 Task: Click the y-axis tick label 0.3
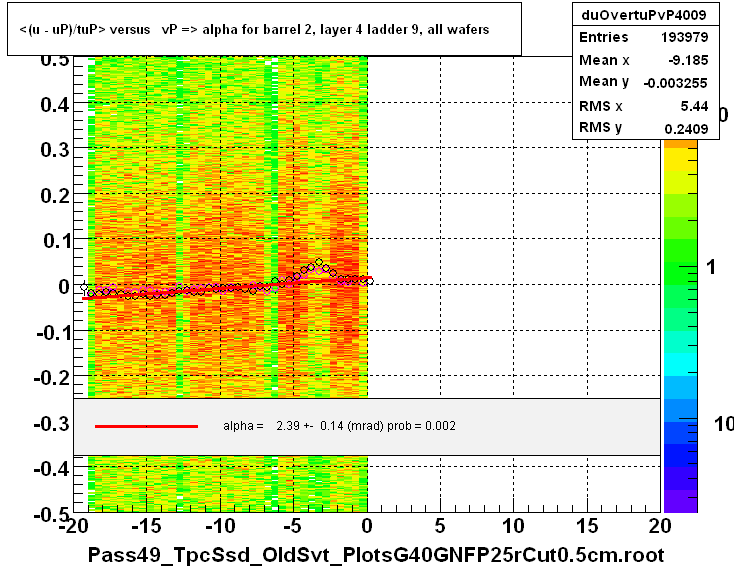click(55, 150)
